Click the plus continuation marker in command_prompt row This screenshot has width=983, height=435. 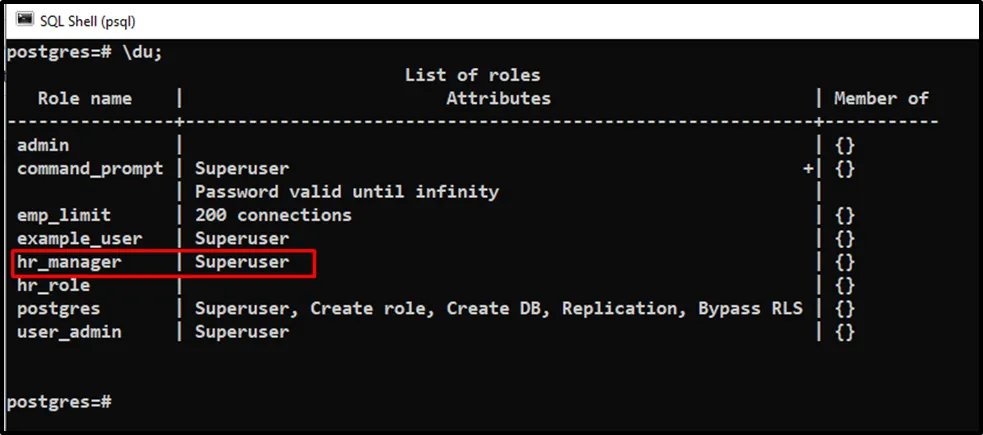808,168
